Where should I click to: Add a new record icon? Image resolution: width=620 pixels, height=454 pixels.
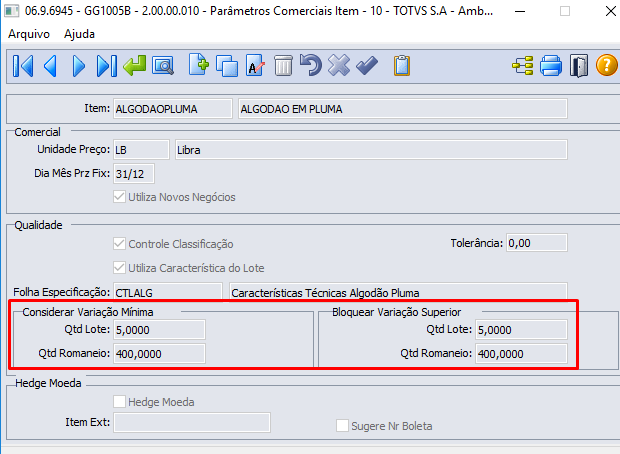tap(198, 64)
